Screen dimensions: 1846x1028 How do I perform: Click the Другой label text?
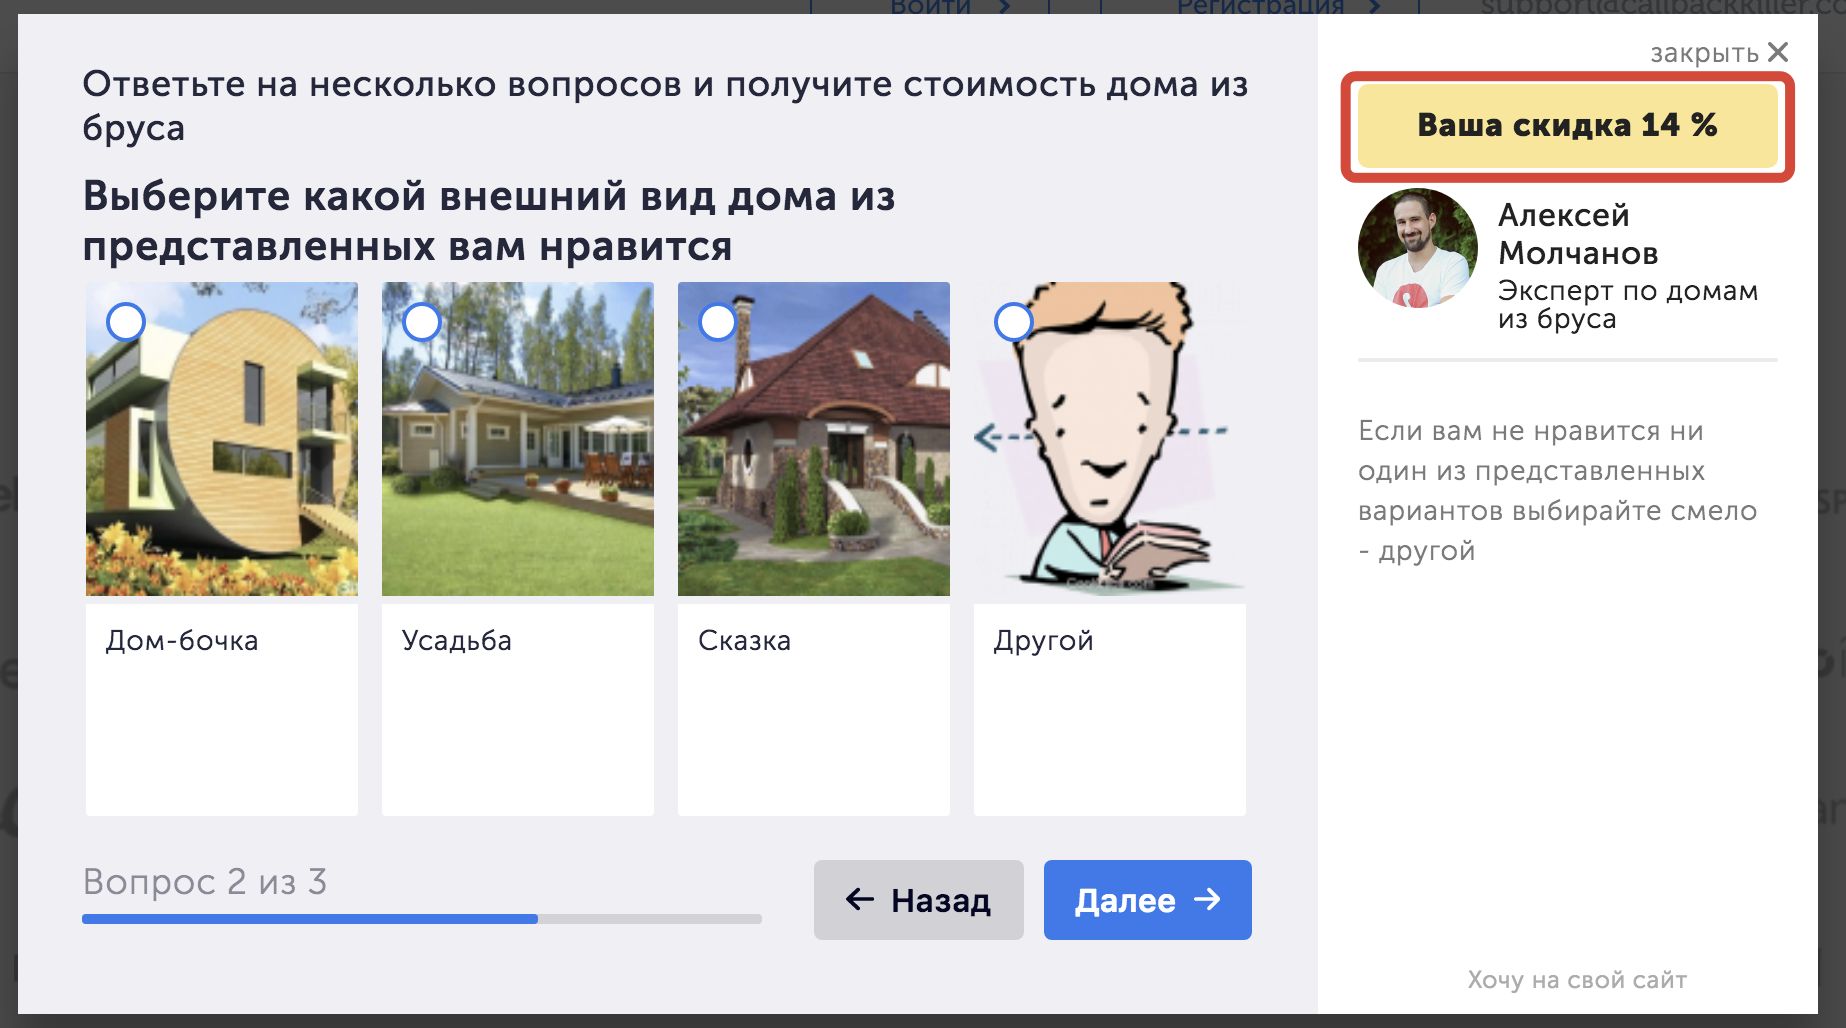[1043, 641]
